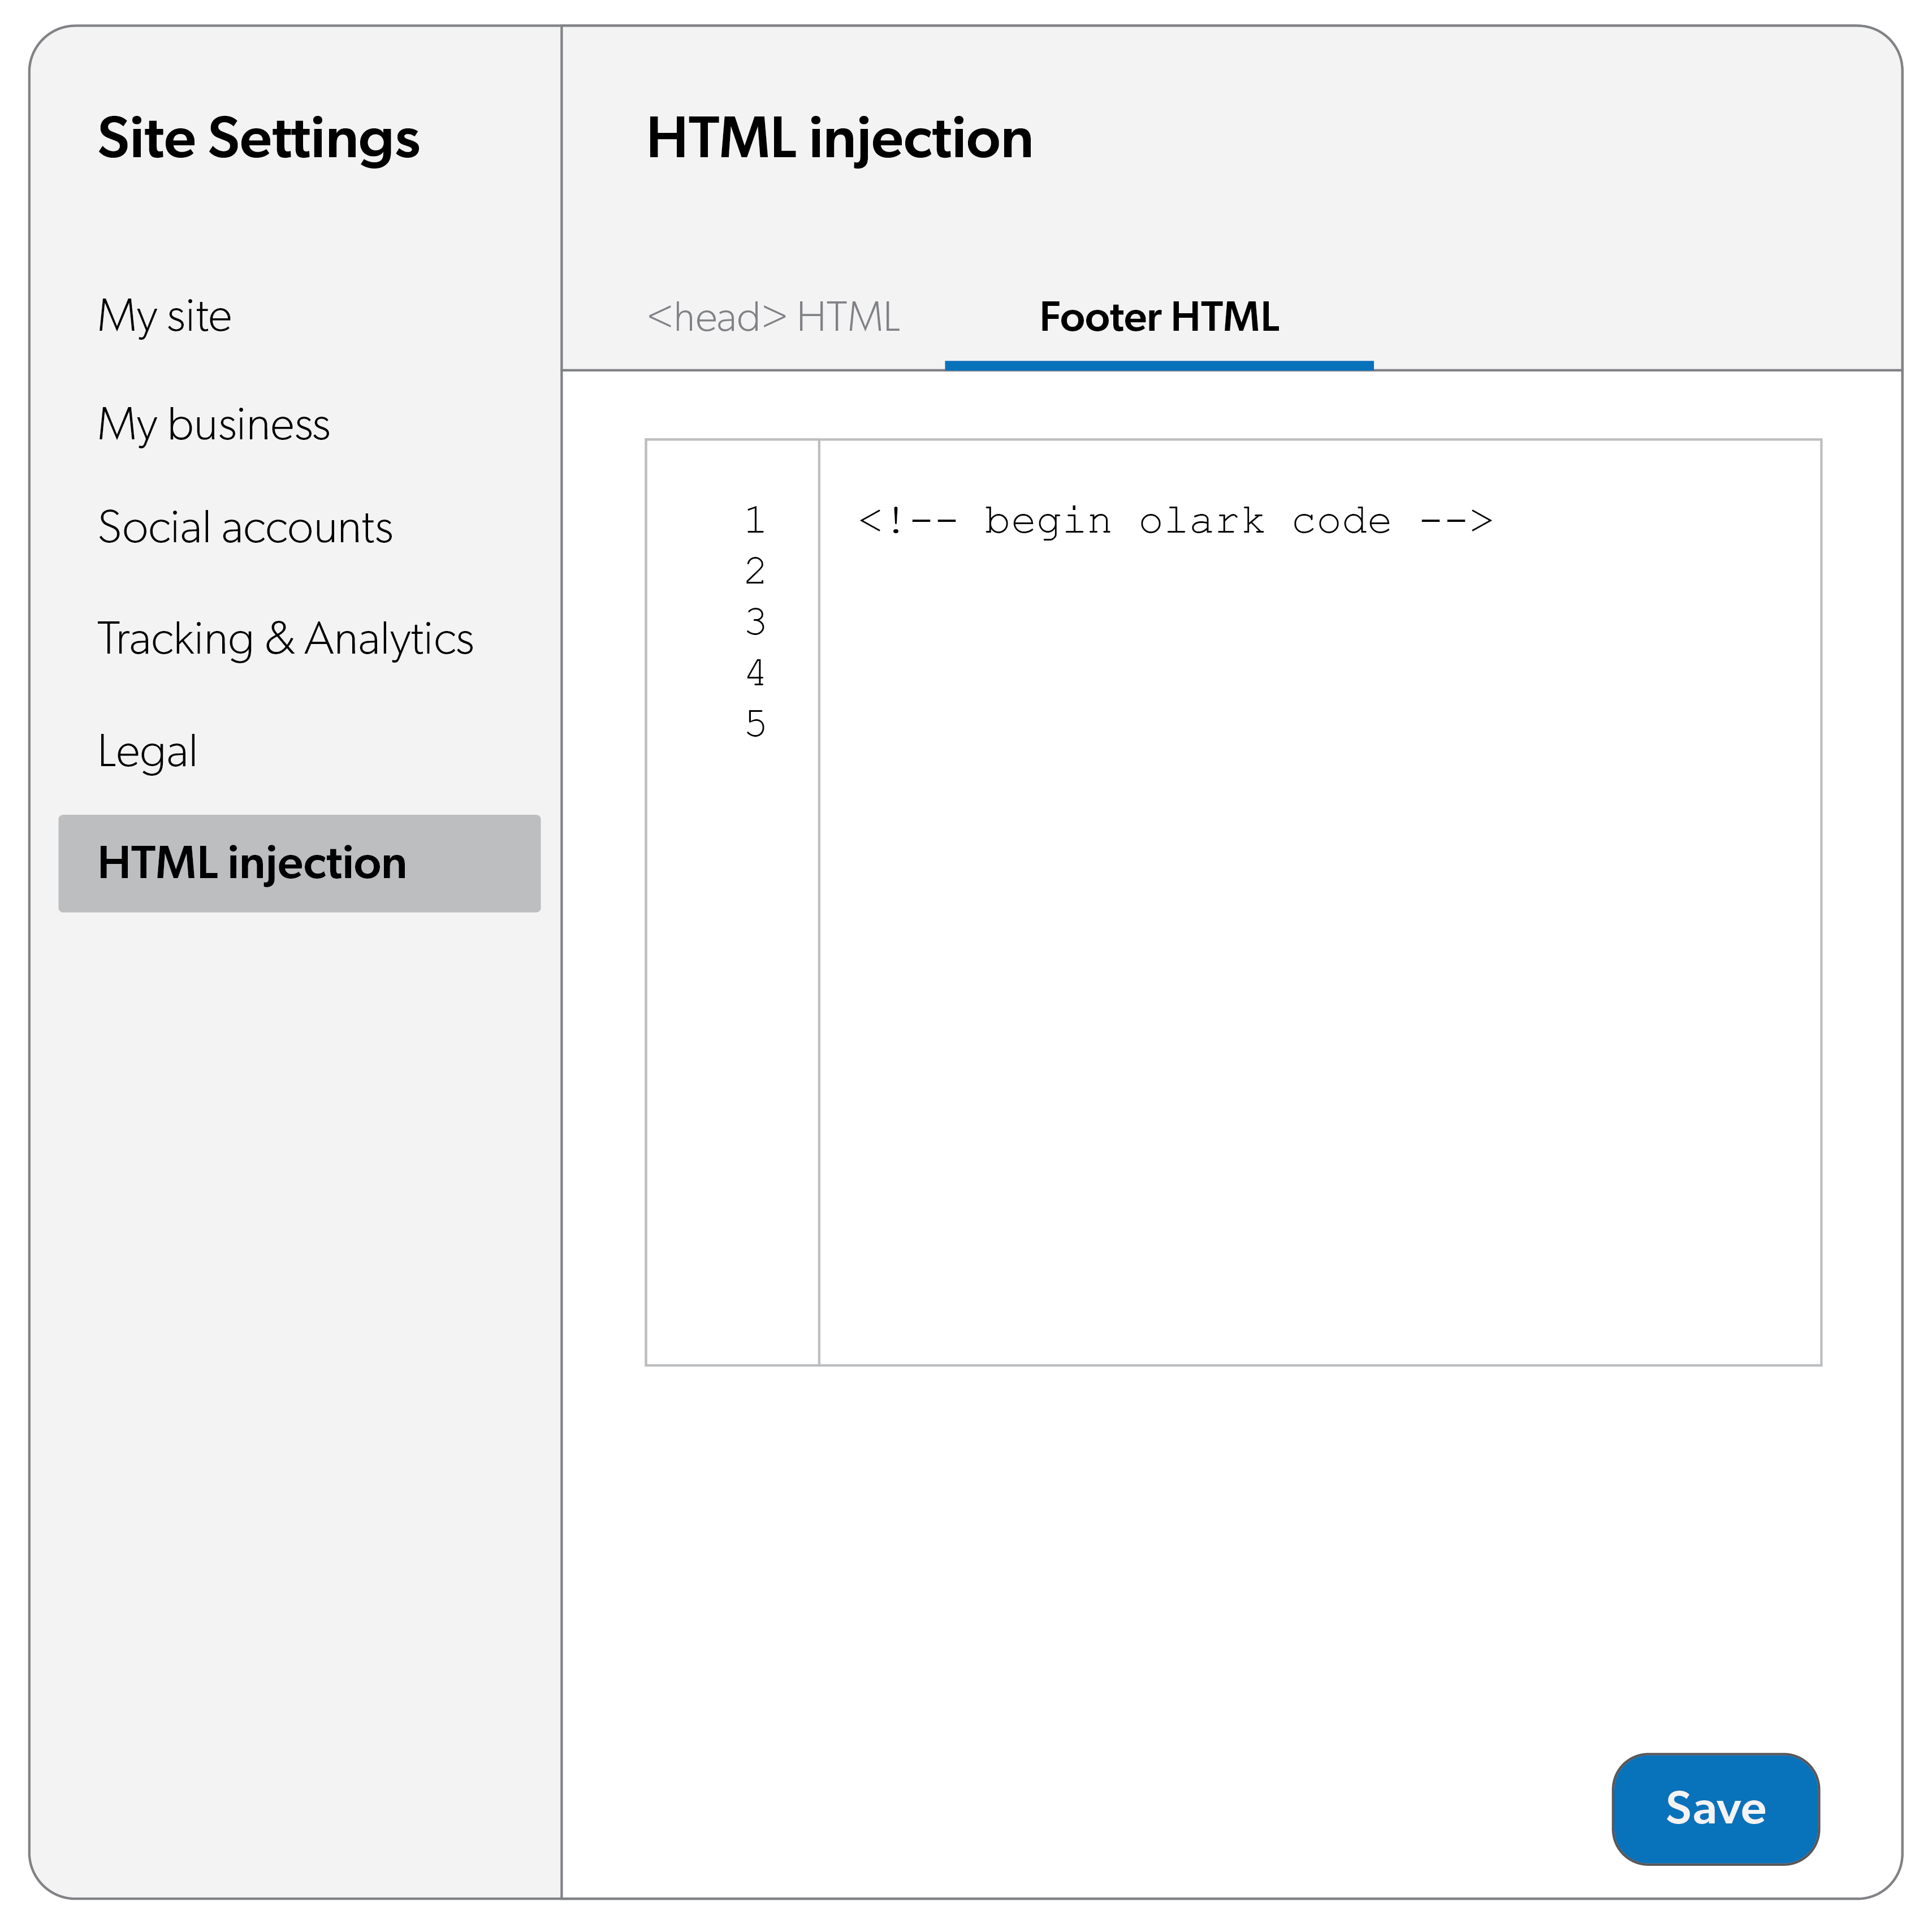Screen dimensions: 1932x1932
Task: Go to My business settings
Action: (214, 425)
